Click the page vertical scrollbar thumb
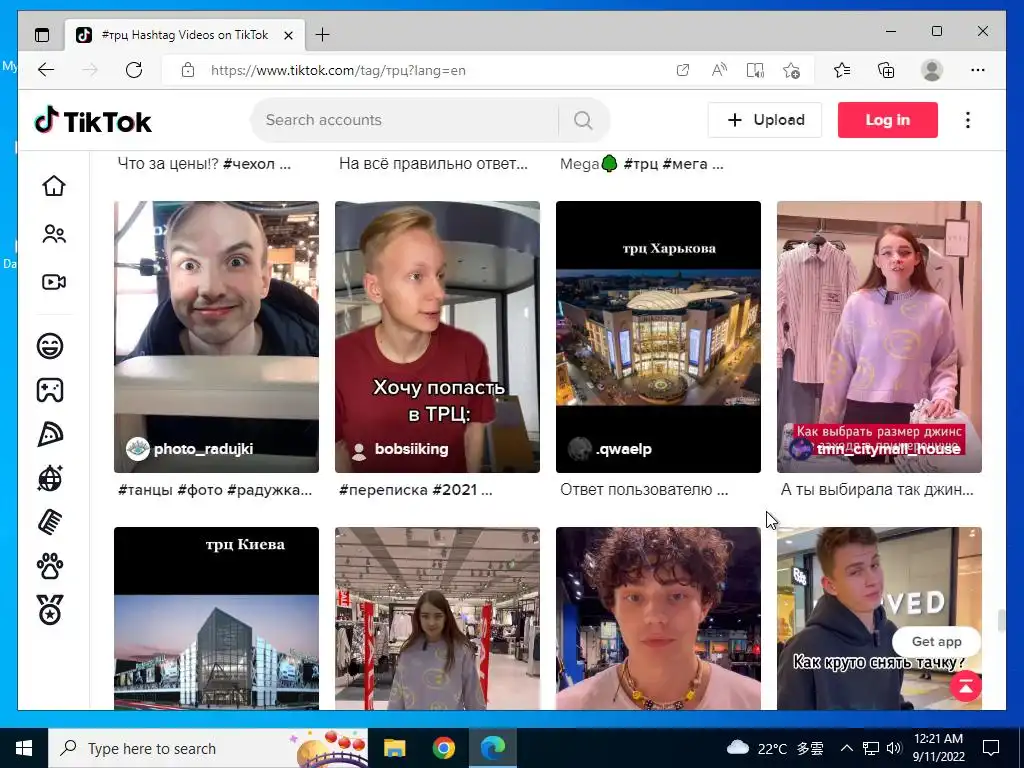The image size is (1024, 768). point(1000,620)
